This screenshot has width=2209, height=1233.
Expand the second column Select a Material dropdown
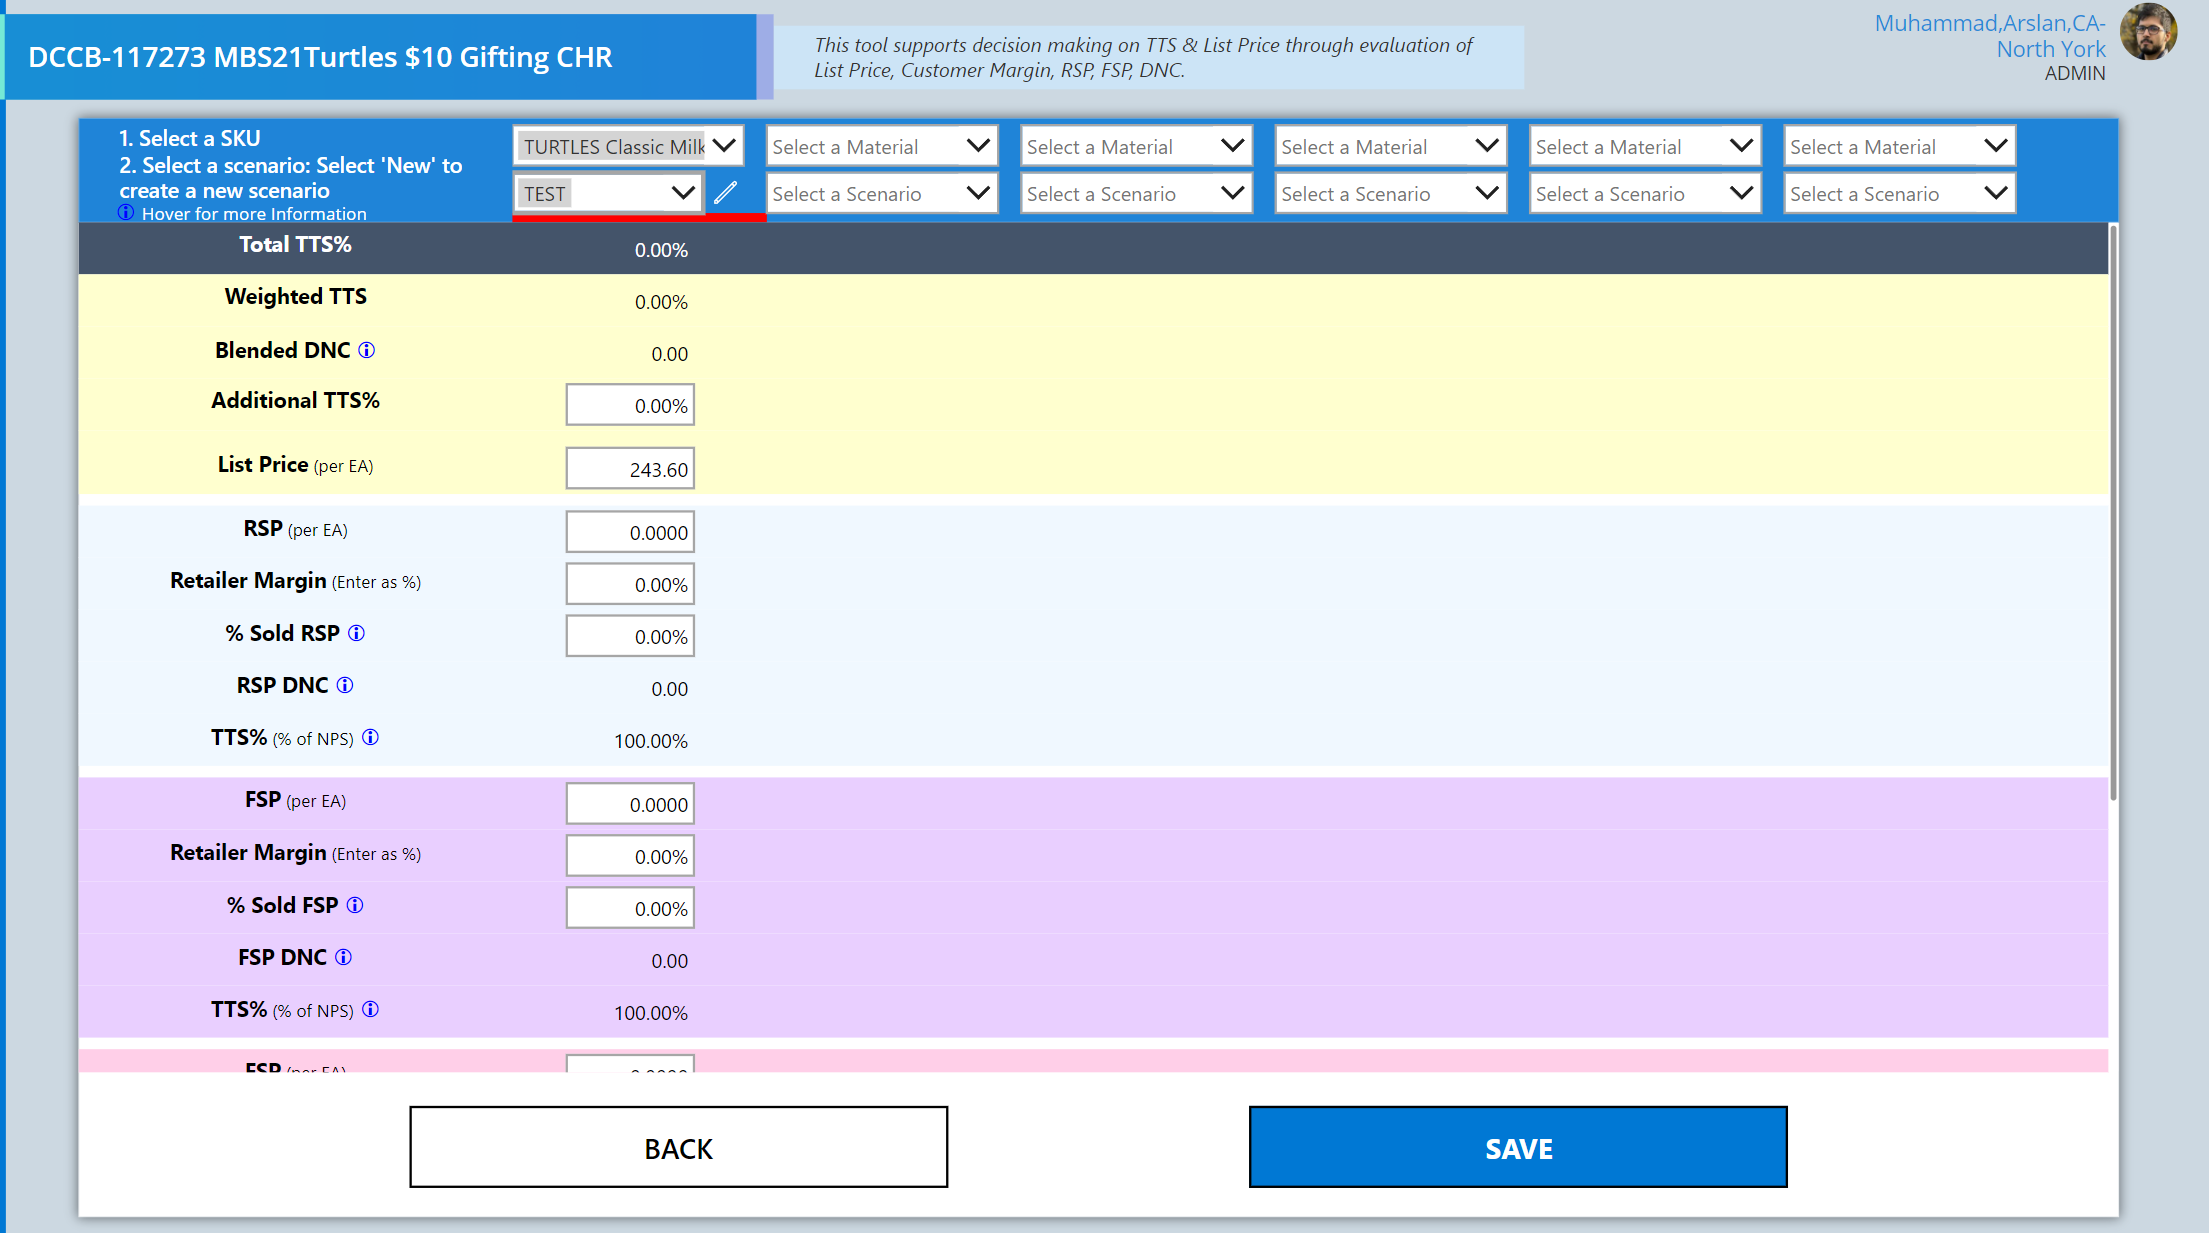882,146
